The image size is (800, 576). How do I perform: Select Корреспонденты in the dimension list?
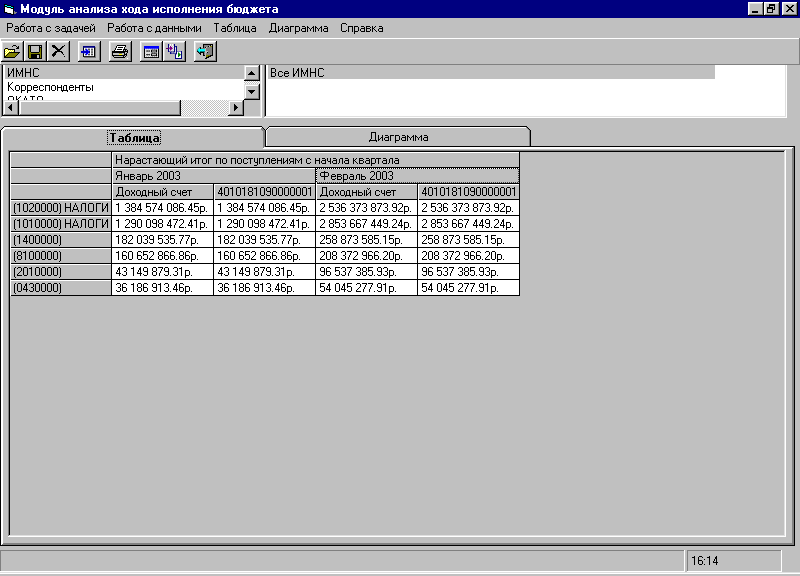tap(124, 87)
